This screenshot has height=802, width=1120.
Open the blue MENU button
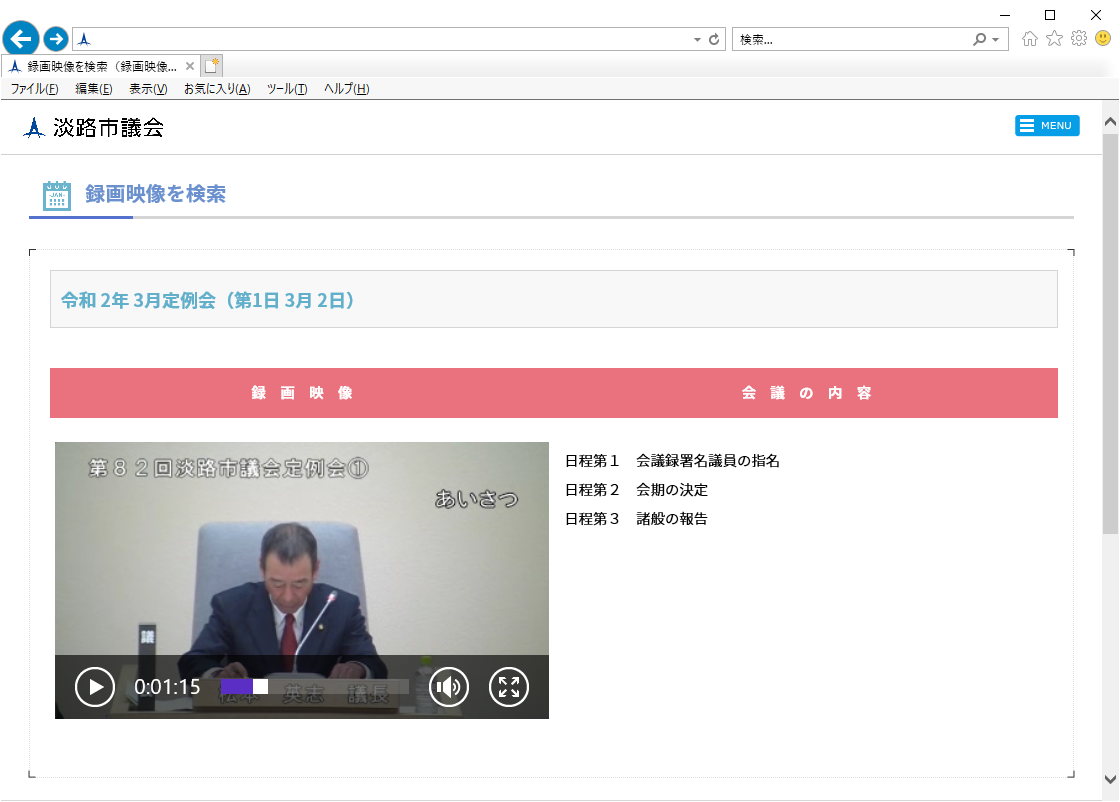1047,126
